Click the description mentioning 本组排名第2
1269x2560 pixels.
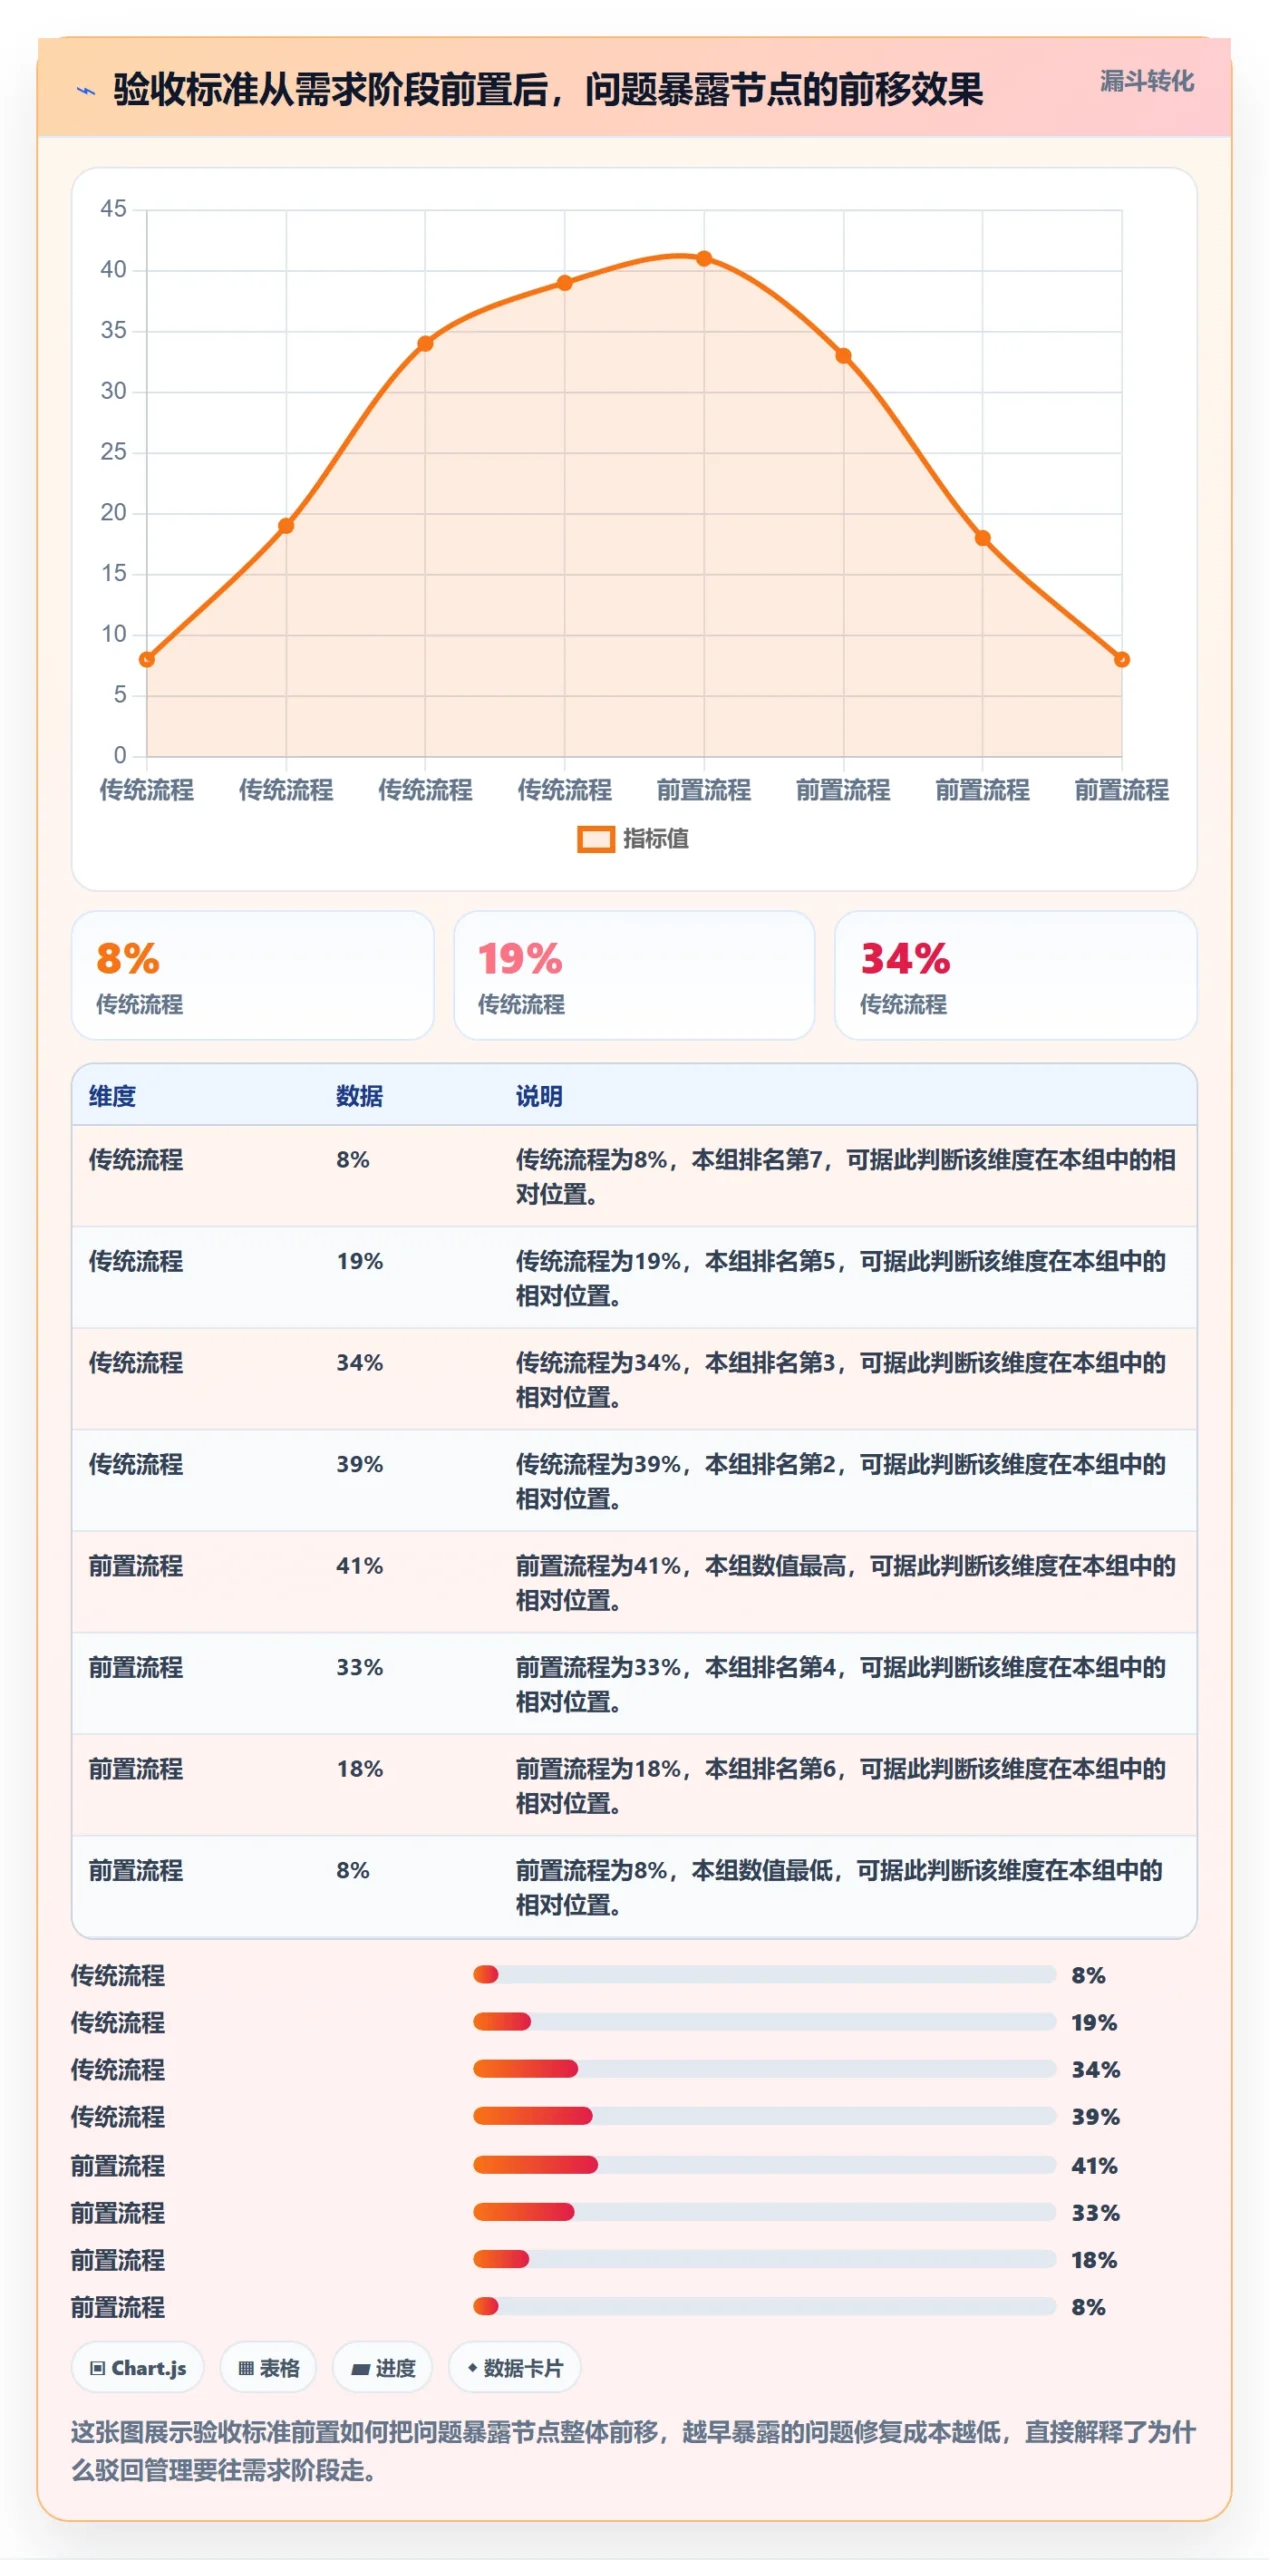[x=841, y=1481]
